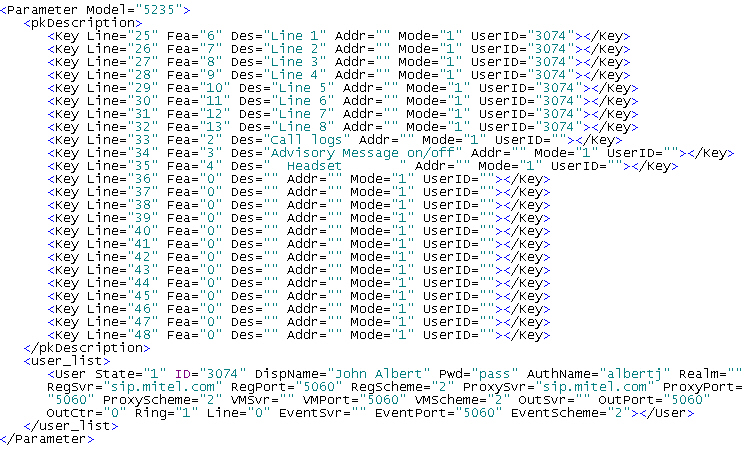Viewport: 752px width, 455px height.
Task: Click the Key Line="31" row for Line 7
Action: (x=342, y=114)
